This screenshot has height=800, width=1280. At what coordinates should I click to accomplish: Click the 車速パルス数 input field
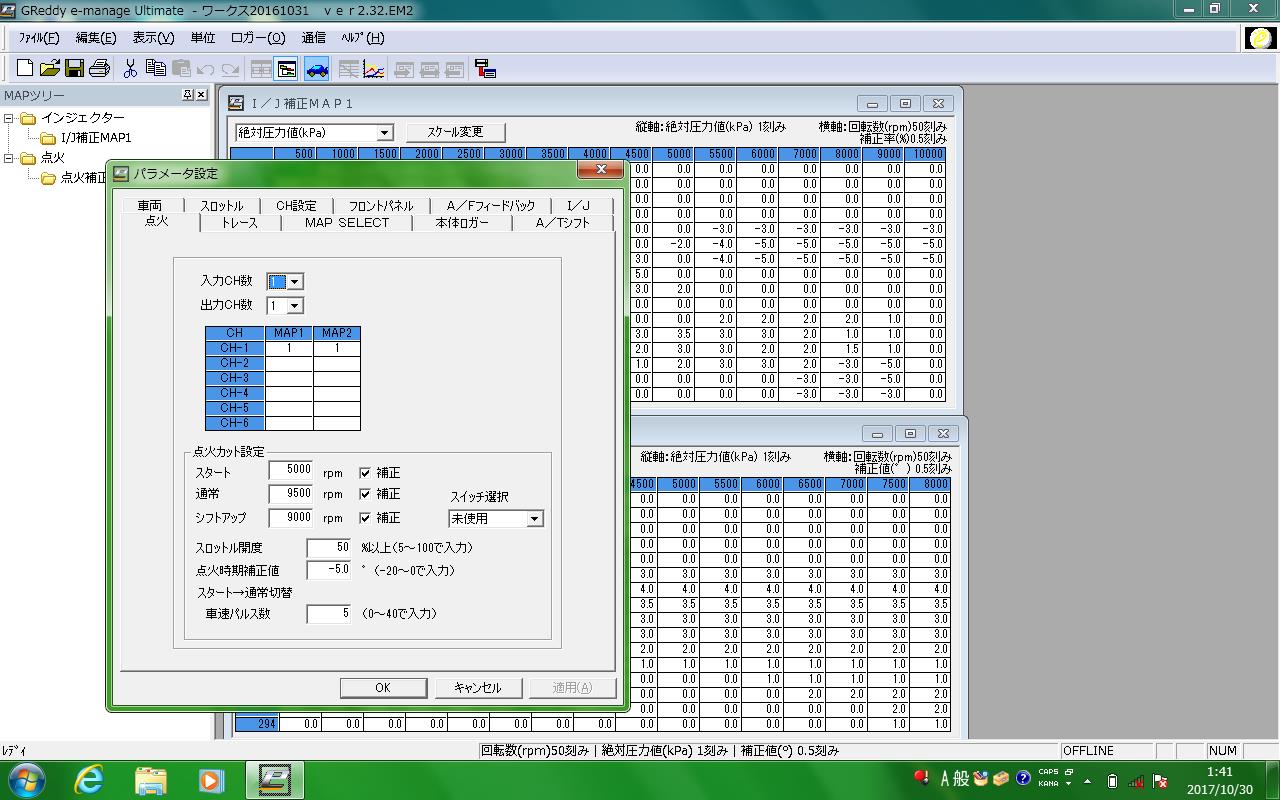(329, 614)
